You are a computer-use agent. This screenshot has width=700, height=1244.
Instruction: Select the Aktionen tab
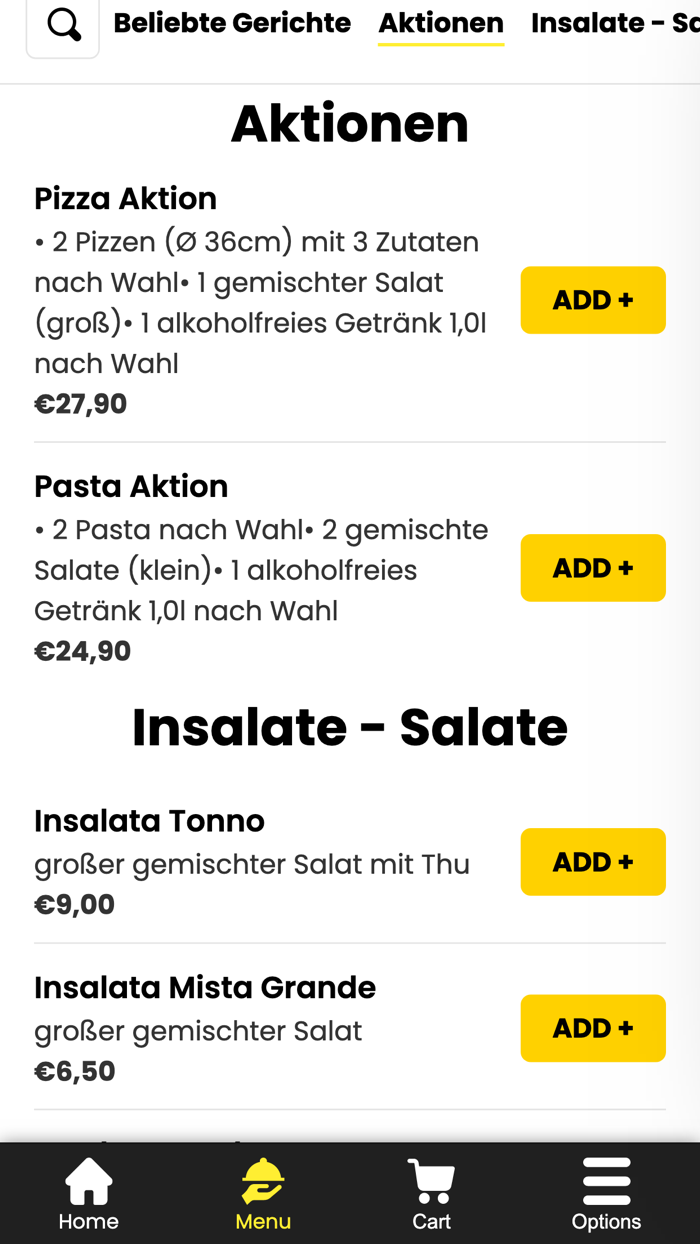(441, 22)
